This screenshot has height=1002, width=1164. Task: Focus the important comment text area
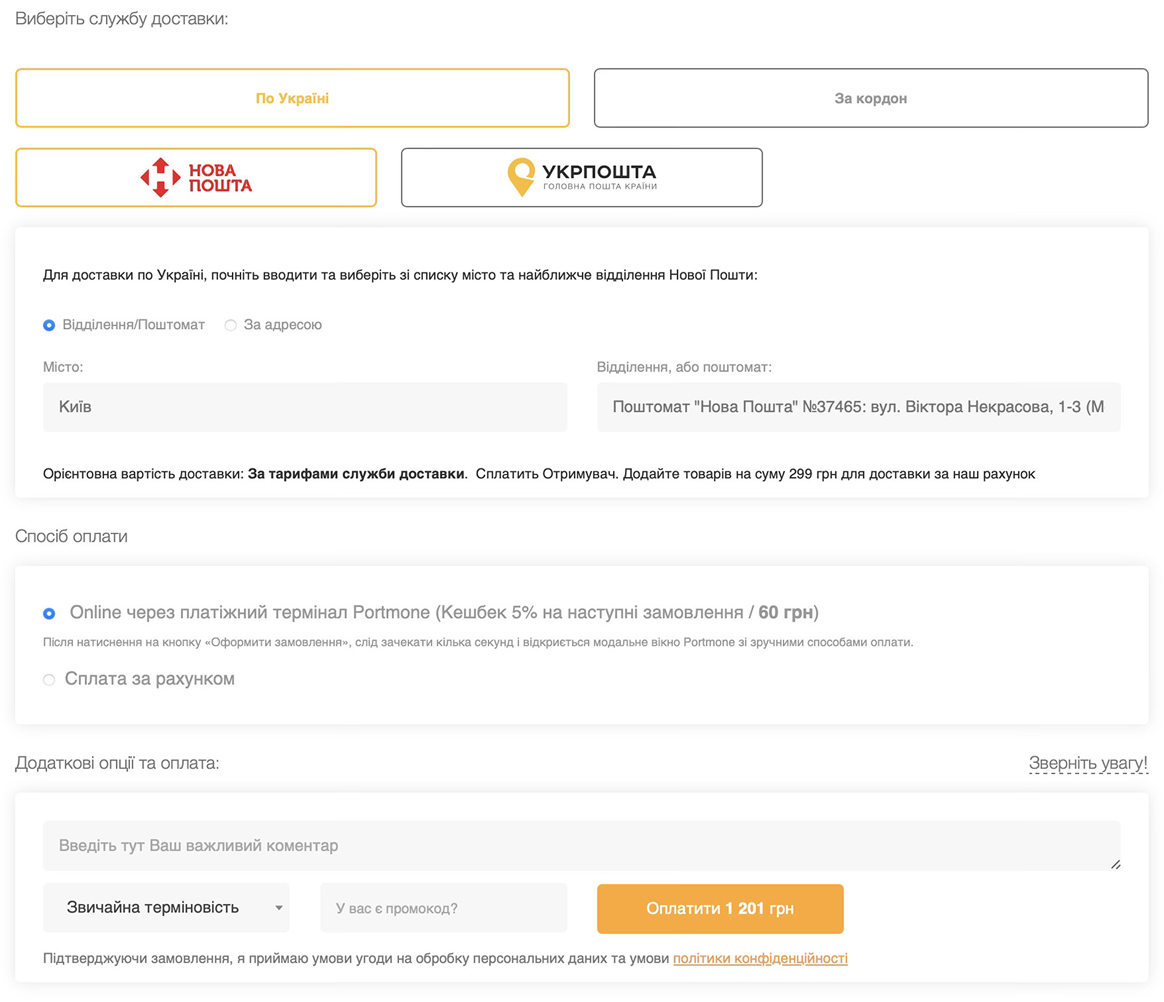(x=581, y=846)
